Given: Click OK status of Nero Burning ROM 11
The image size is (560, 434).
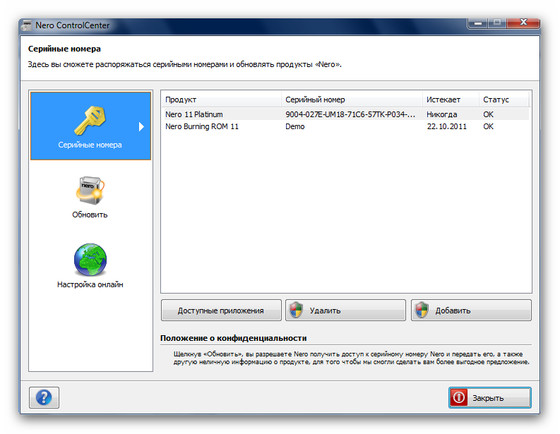Looking at the screenshot, I should 488,126.
